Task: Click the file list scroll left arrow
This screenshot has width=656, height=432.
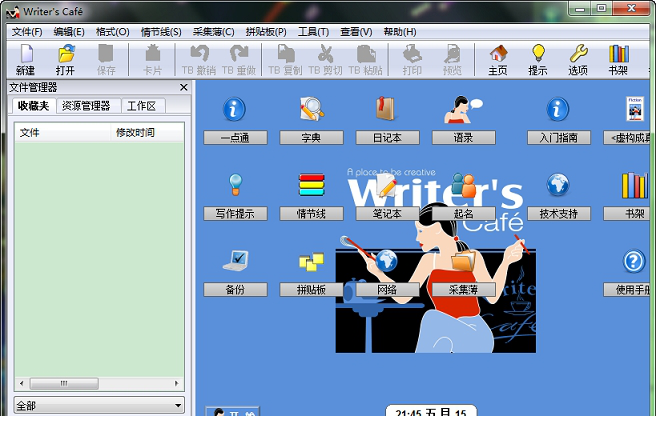Action: coord(22,383)
